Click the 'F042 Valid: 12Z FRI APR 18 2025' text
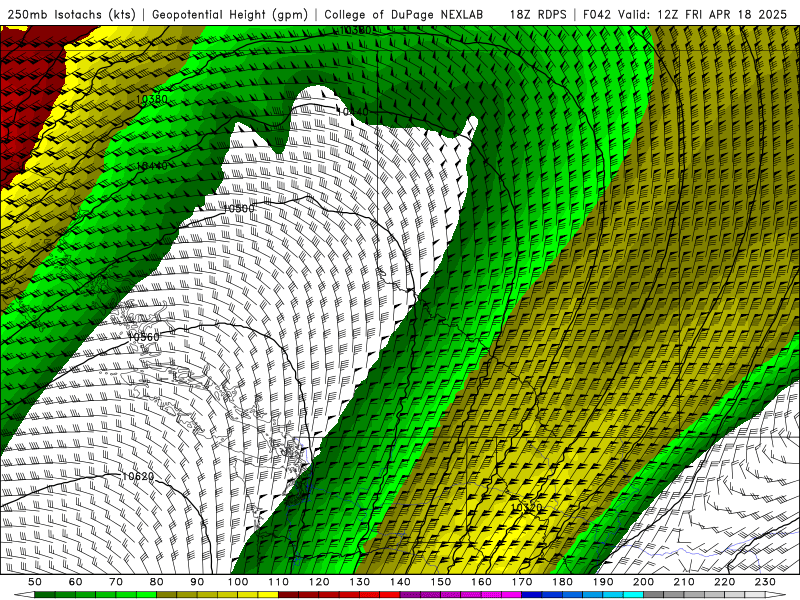Image resolution: width=800 pixels, height=600 pixels. (685, 14)
